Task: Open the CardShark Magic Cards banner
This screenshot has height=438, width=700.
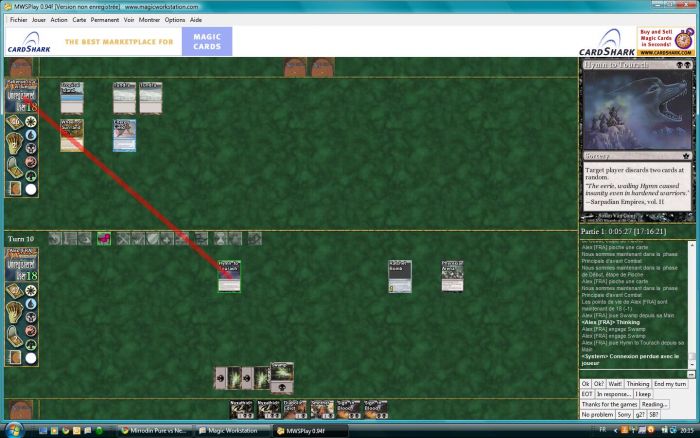Action: (x=119, y=42)
